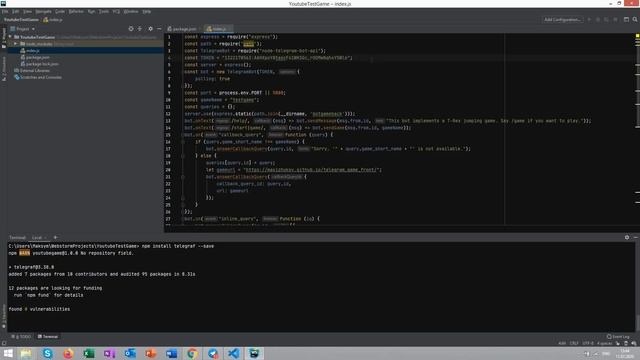This screenshot has height=360, width=640.
Task: Open Visual Studio Code from the taskbar
Action: [233, 353]
